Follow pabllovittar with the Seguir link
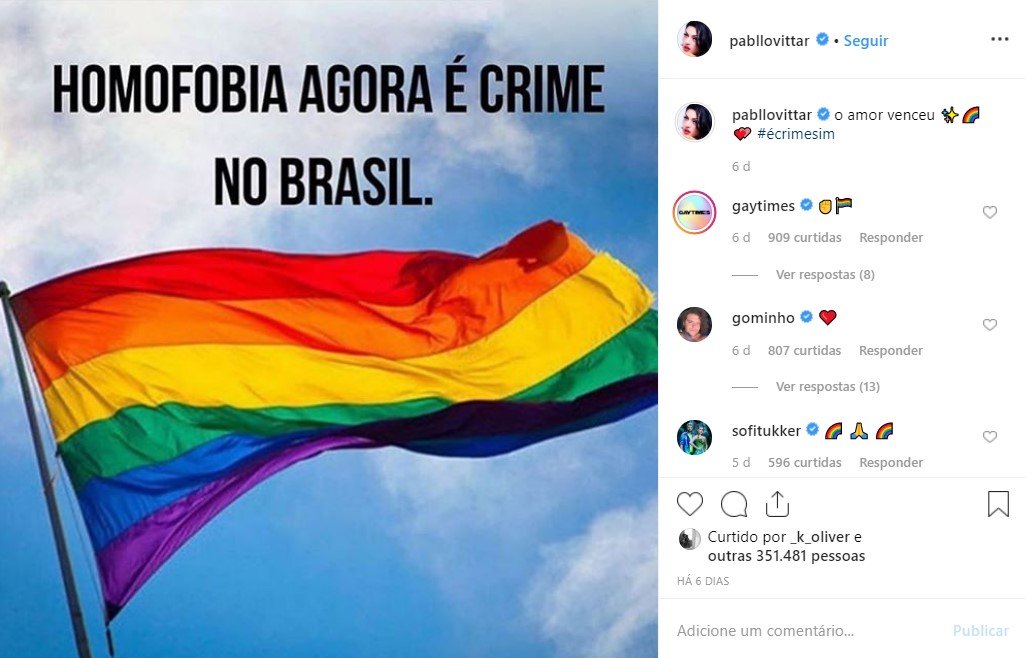The width and height of the screenshot is (1026, 658). (x=866, y=41)
